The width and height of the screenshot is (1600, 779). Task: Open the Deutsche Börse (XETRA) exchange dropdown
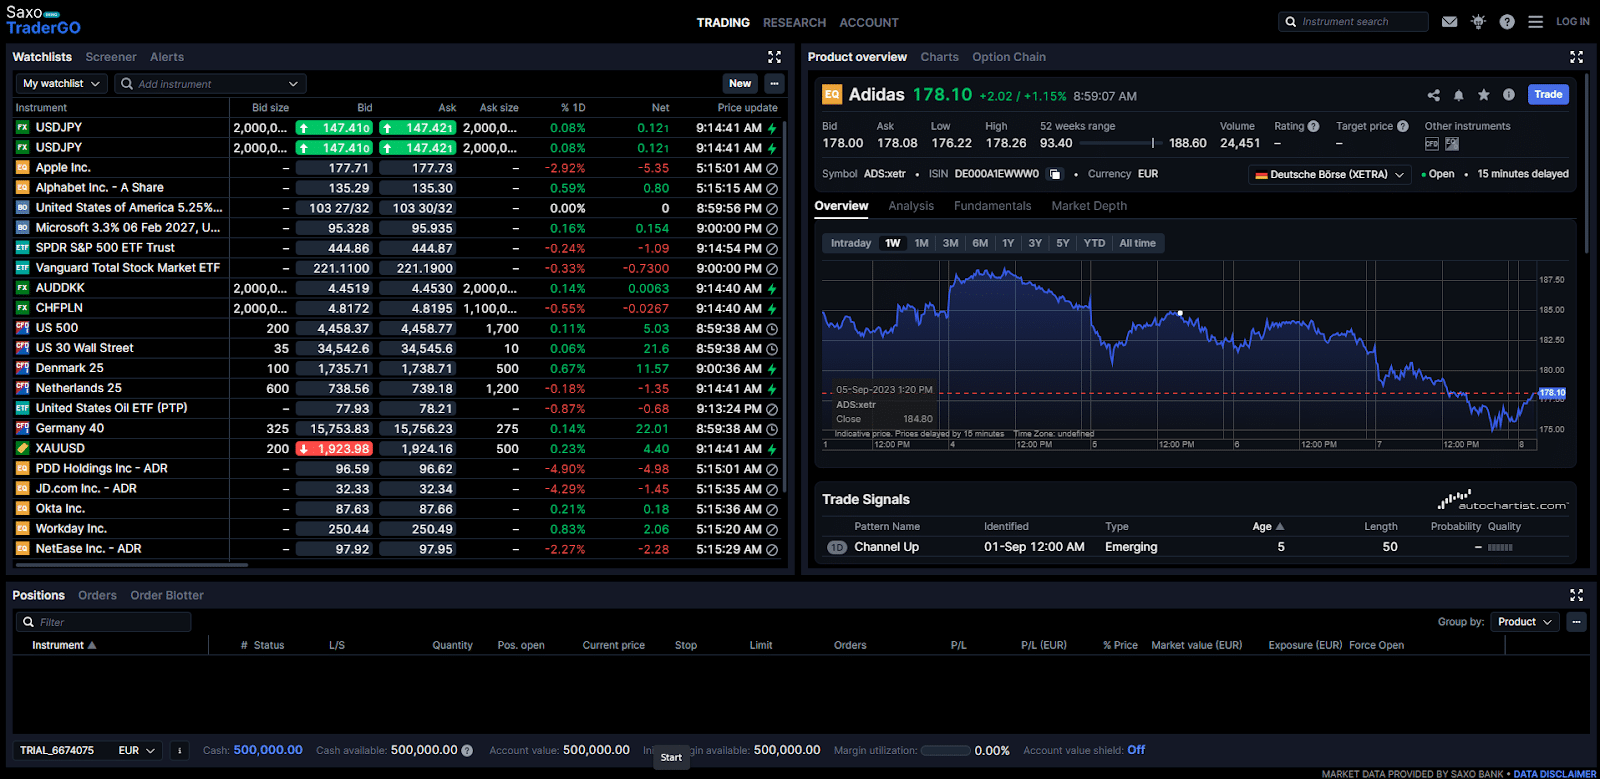coord(1329,174)
